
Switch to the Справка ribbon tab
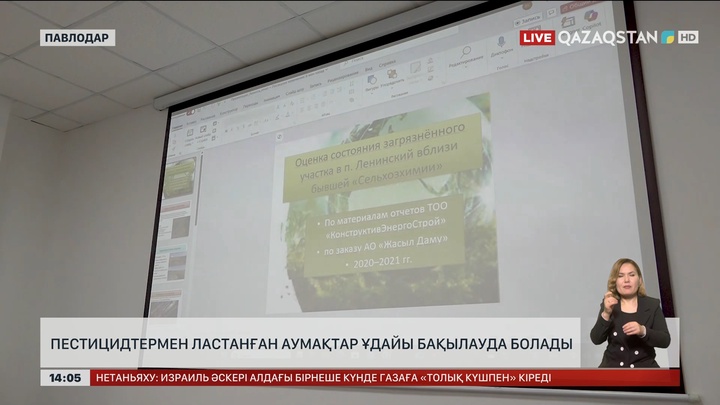tap(387, 63)
